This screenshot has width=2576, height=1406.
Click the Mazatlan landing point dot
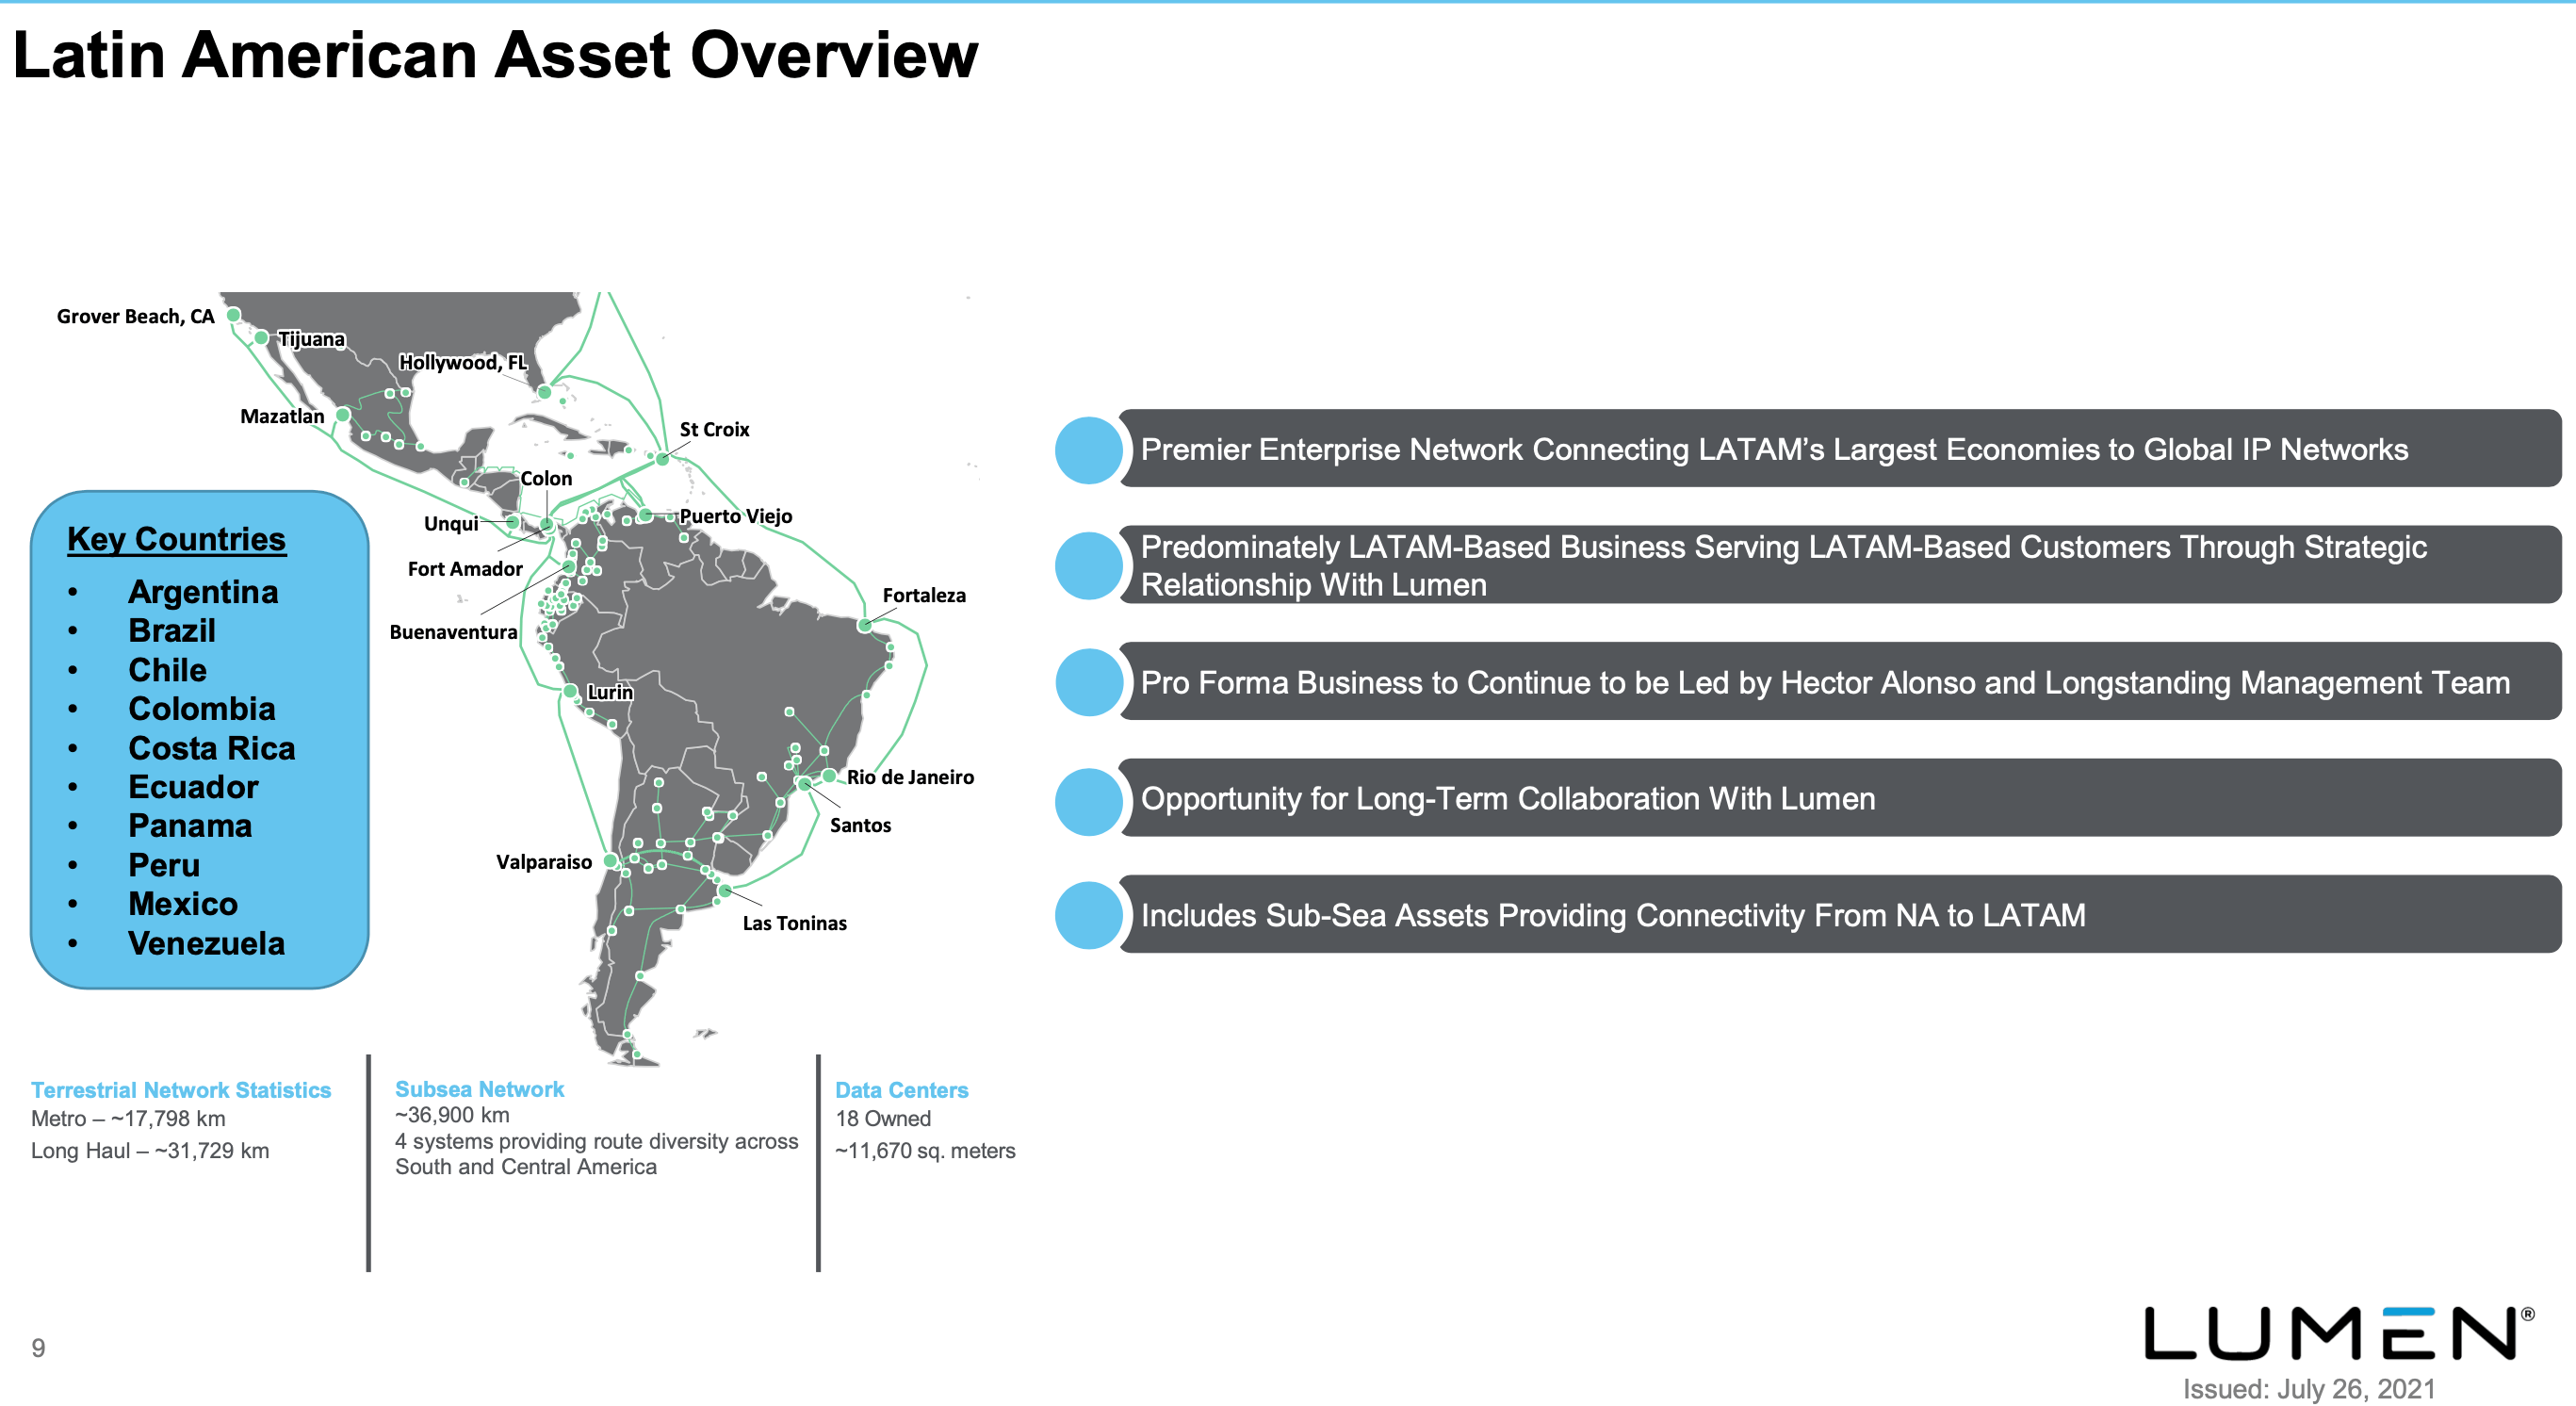pyautogui.click(x=343, y=414)
